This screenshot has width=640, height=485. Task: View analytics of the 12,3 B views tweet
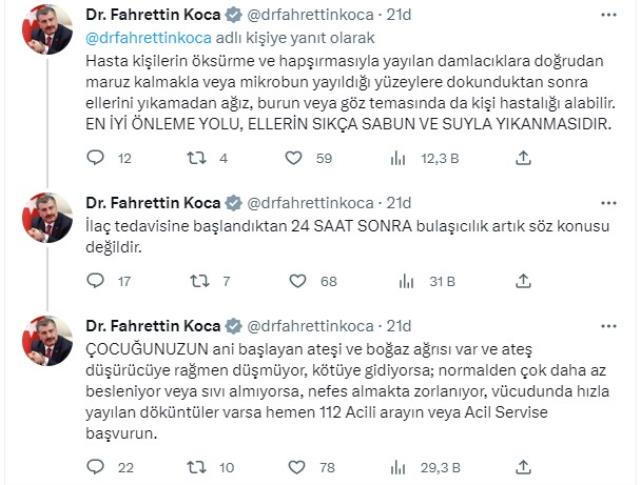[398, 157]
